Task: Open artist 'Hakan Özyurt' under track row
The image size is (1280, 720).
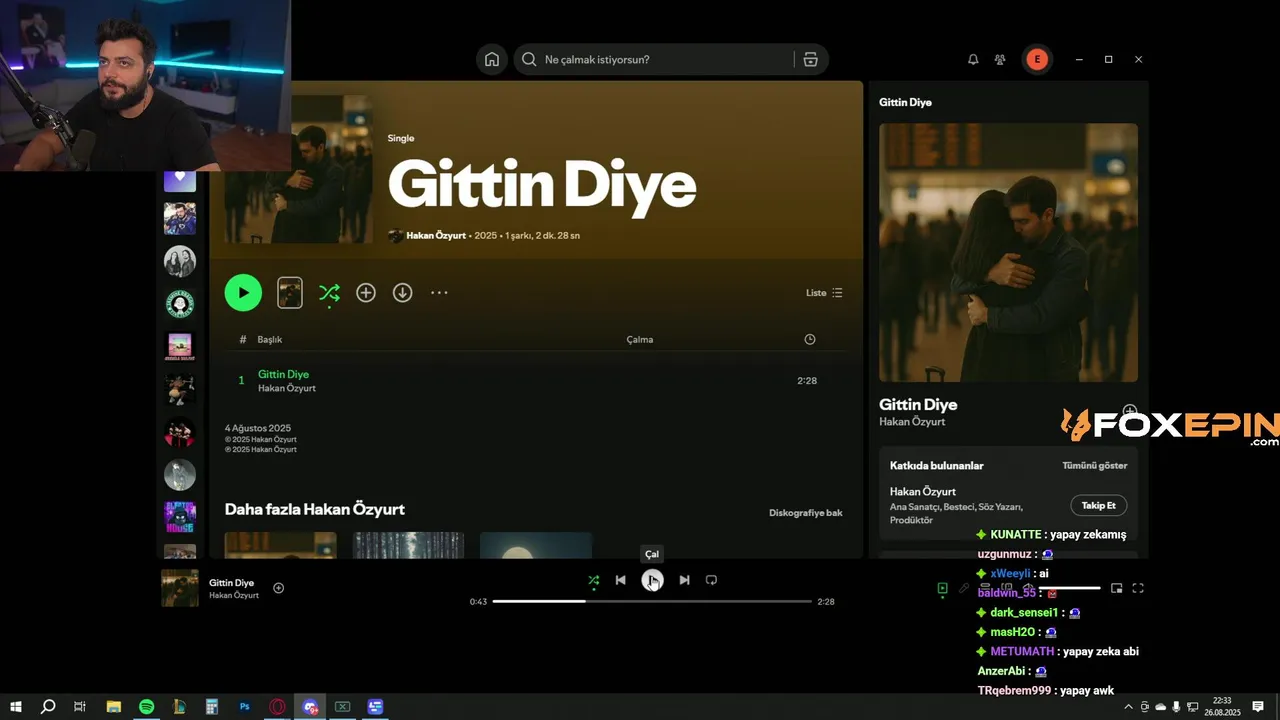Action: coord(287,388)
